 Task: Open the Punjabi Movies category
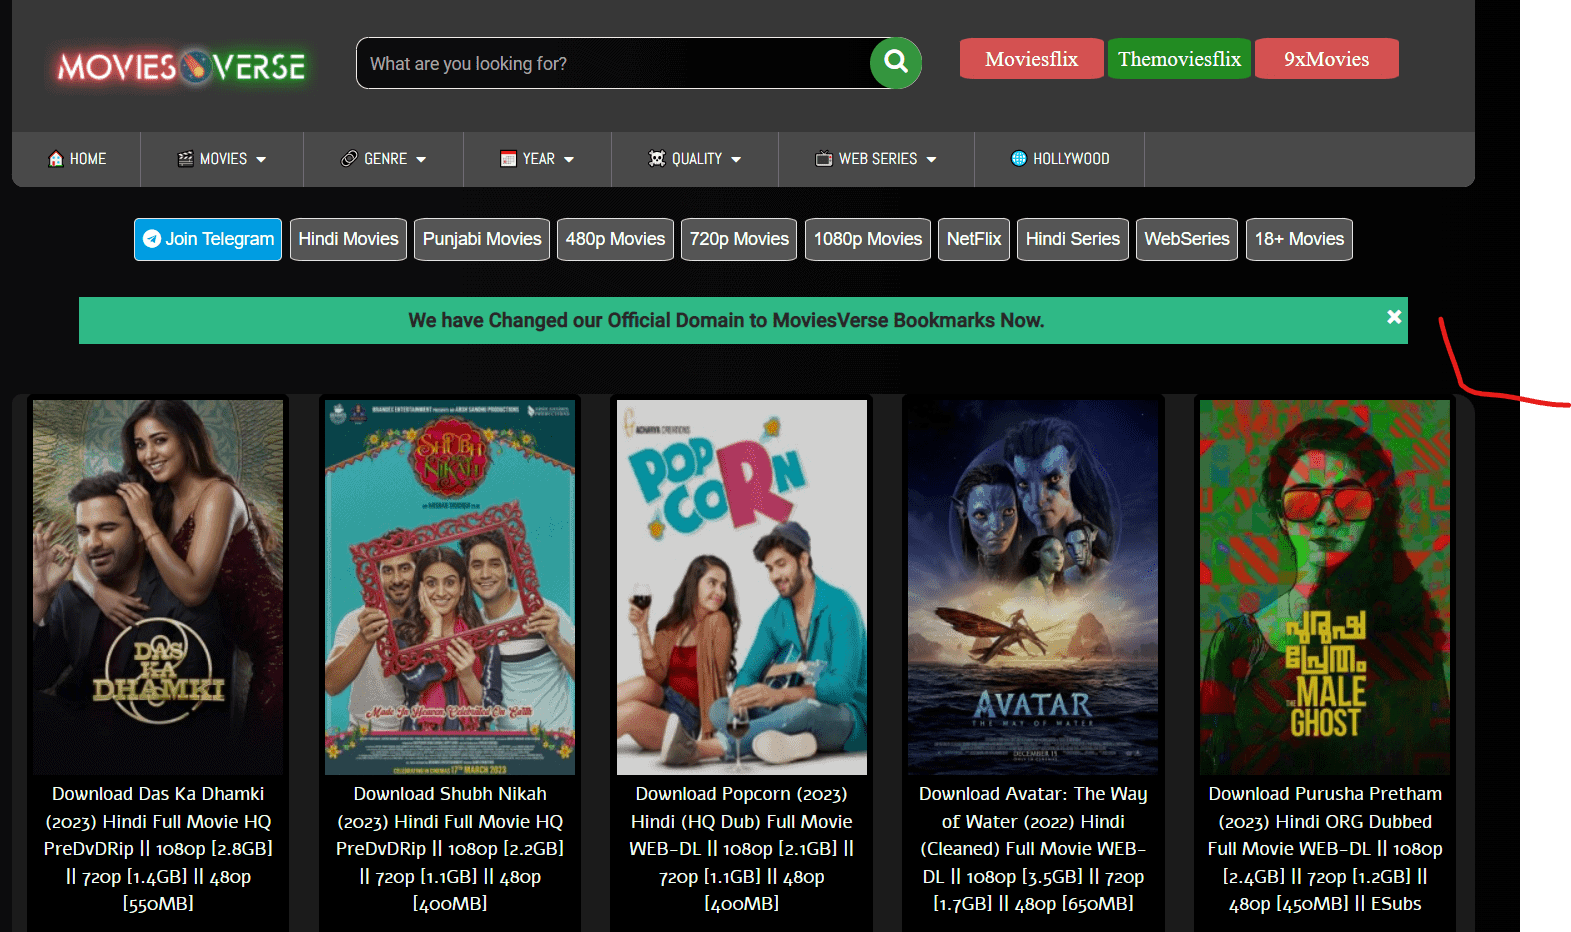click(x=482, y=239)
